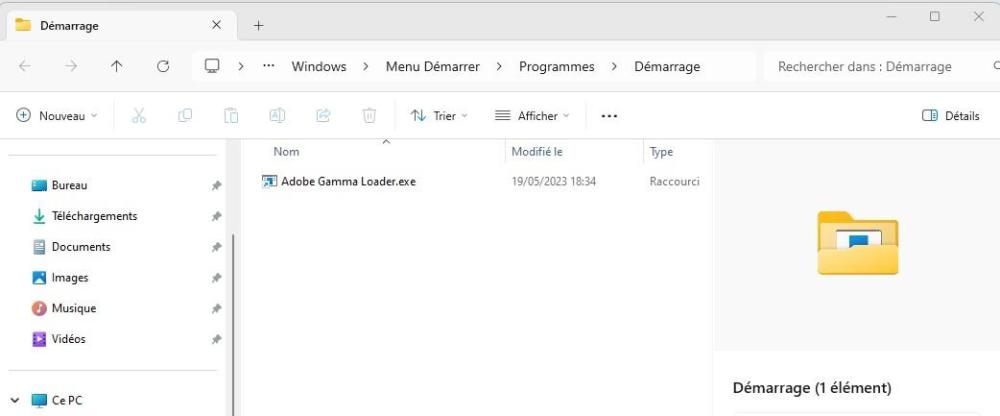The width and height of the screenshot is (1000, 416).
Task: Click the pin icon beside Téléchargements
Action: click(217, 216)
